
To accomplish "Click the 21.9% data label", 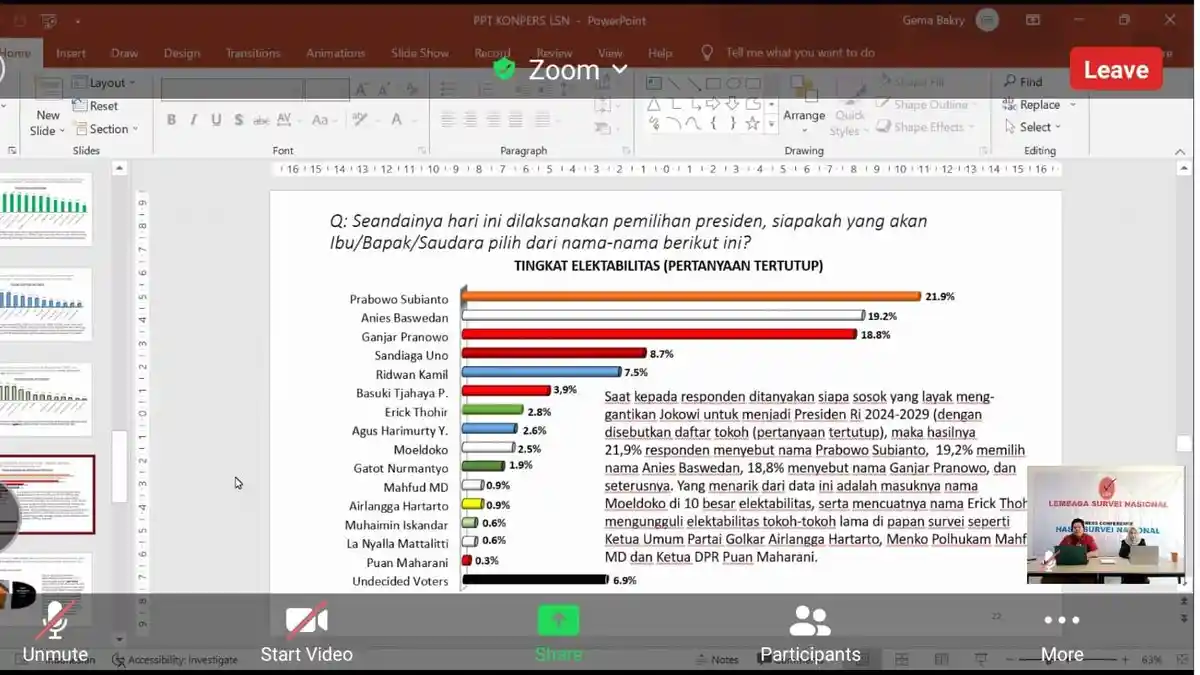I will (x=940, y=297).
